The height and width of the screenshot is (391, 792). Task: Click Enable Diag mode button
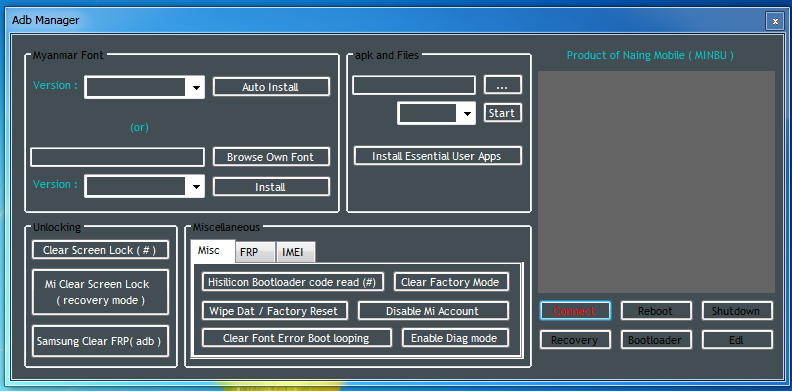click(455, 337)
